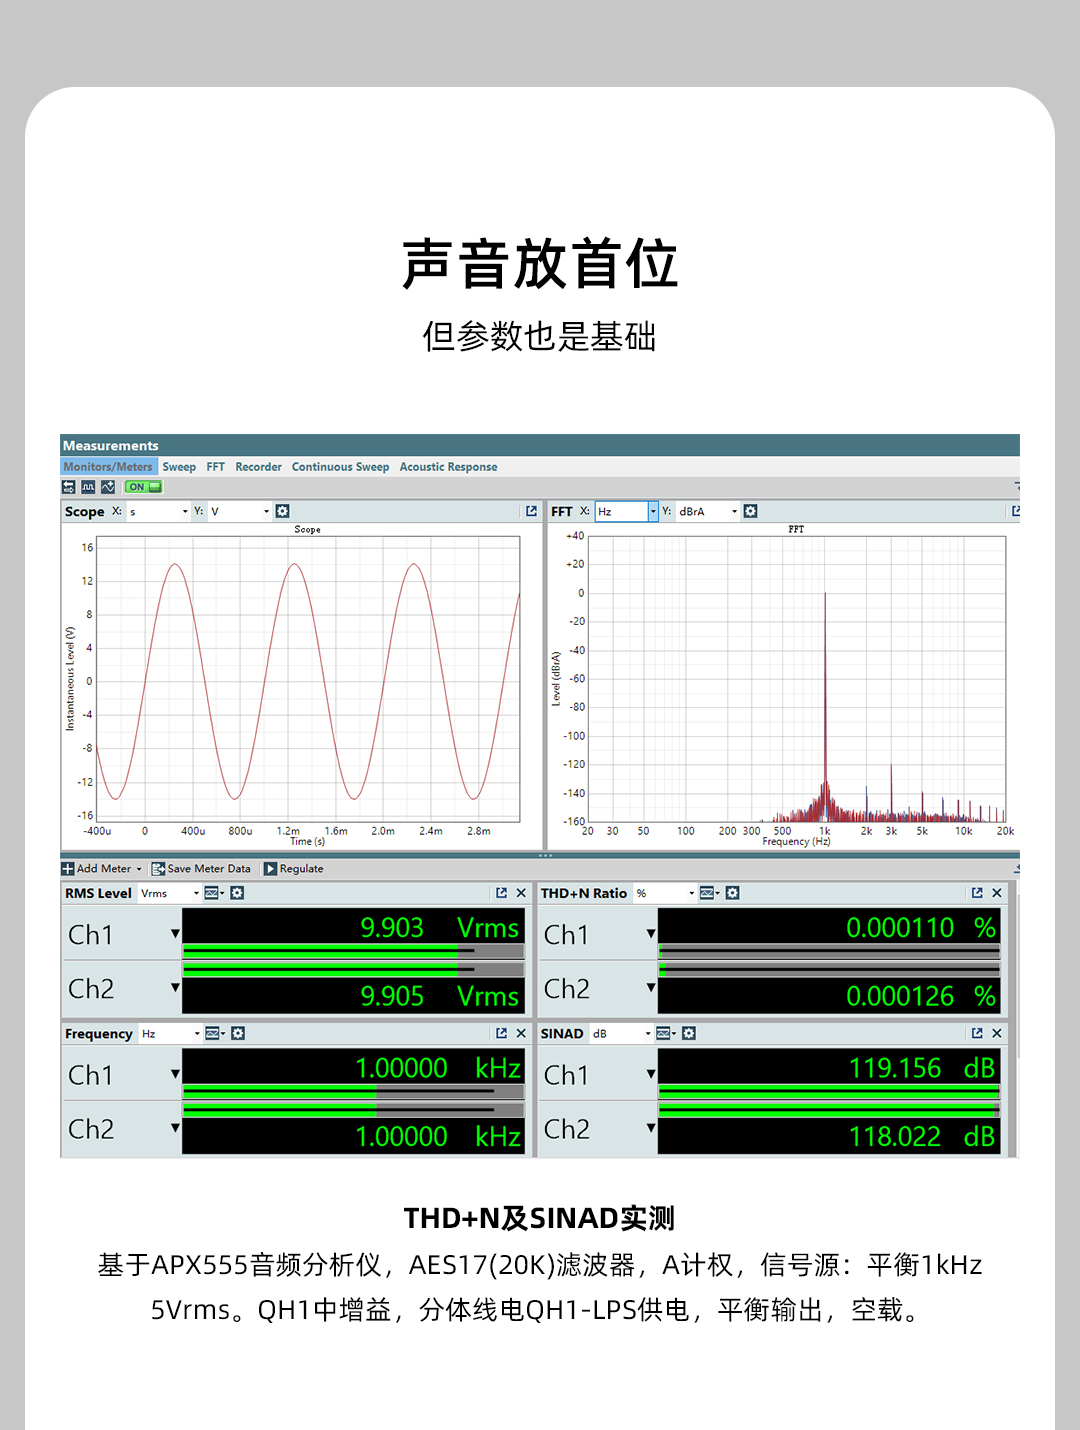Click the Save Meter Data button
This screenshot has width=1080, height=1430.
coord(201,869)
